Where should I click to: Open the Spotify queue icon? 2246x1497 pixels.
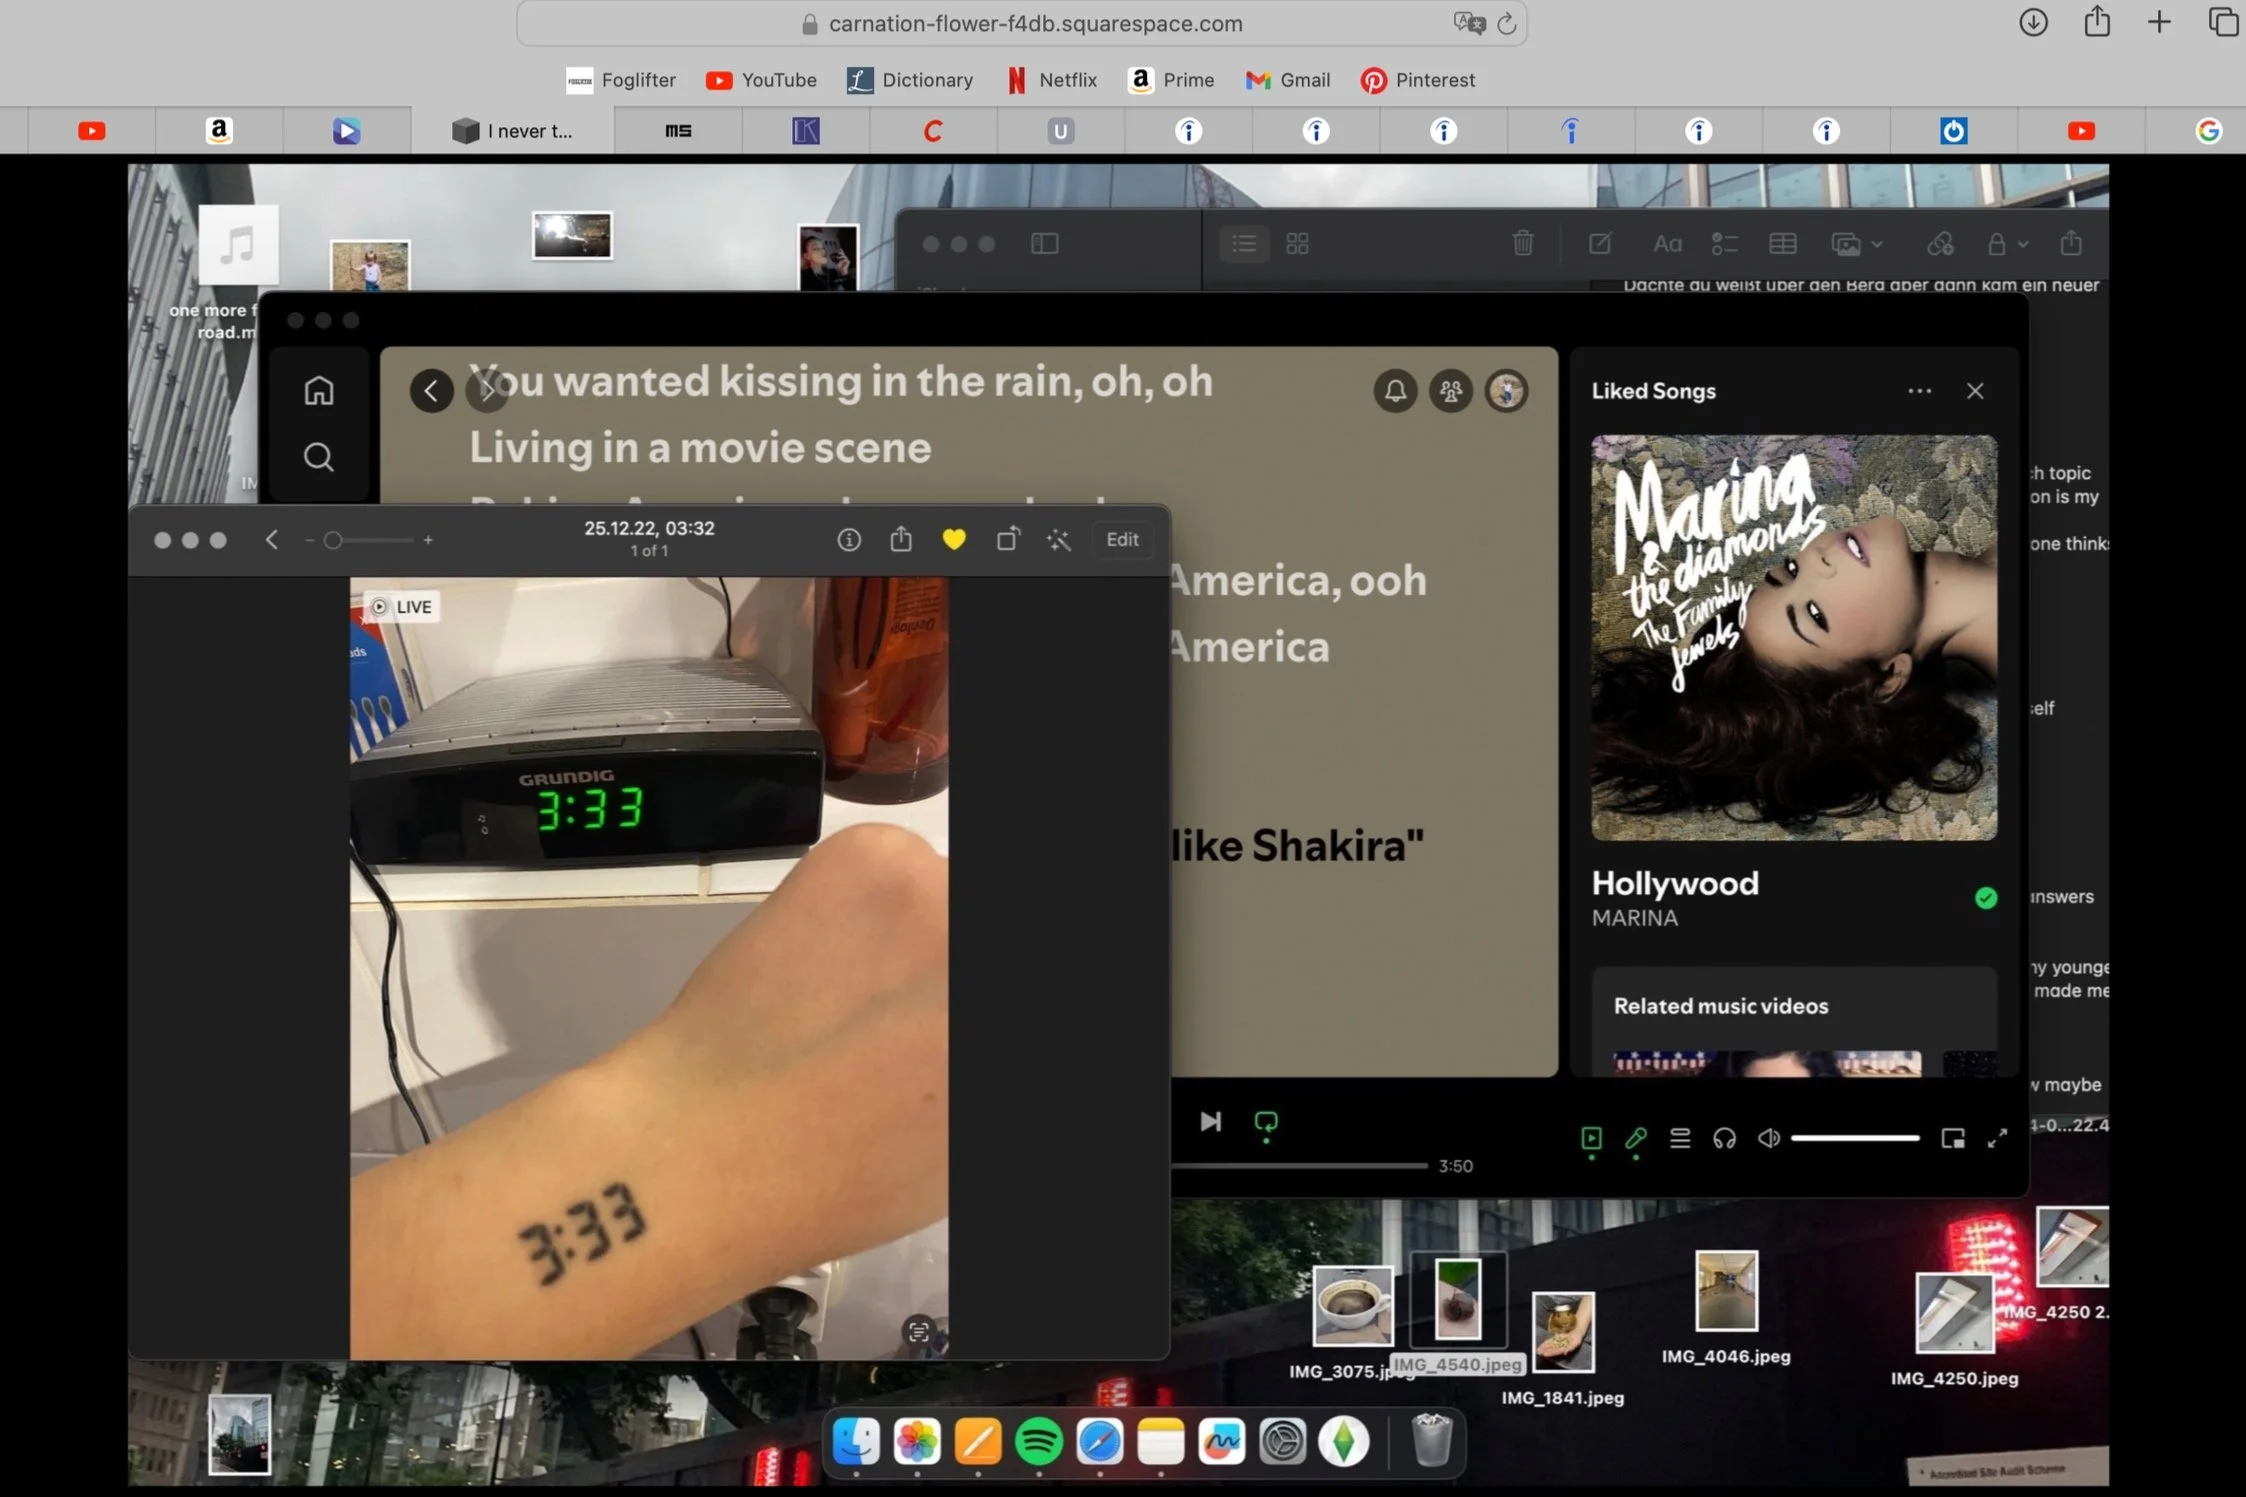[1680, 1138]
